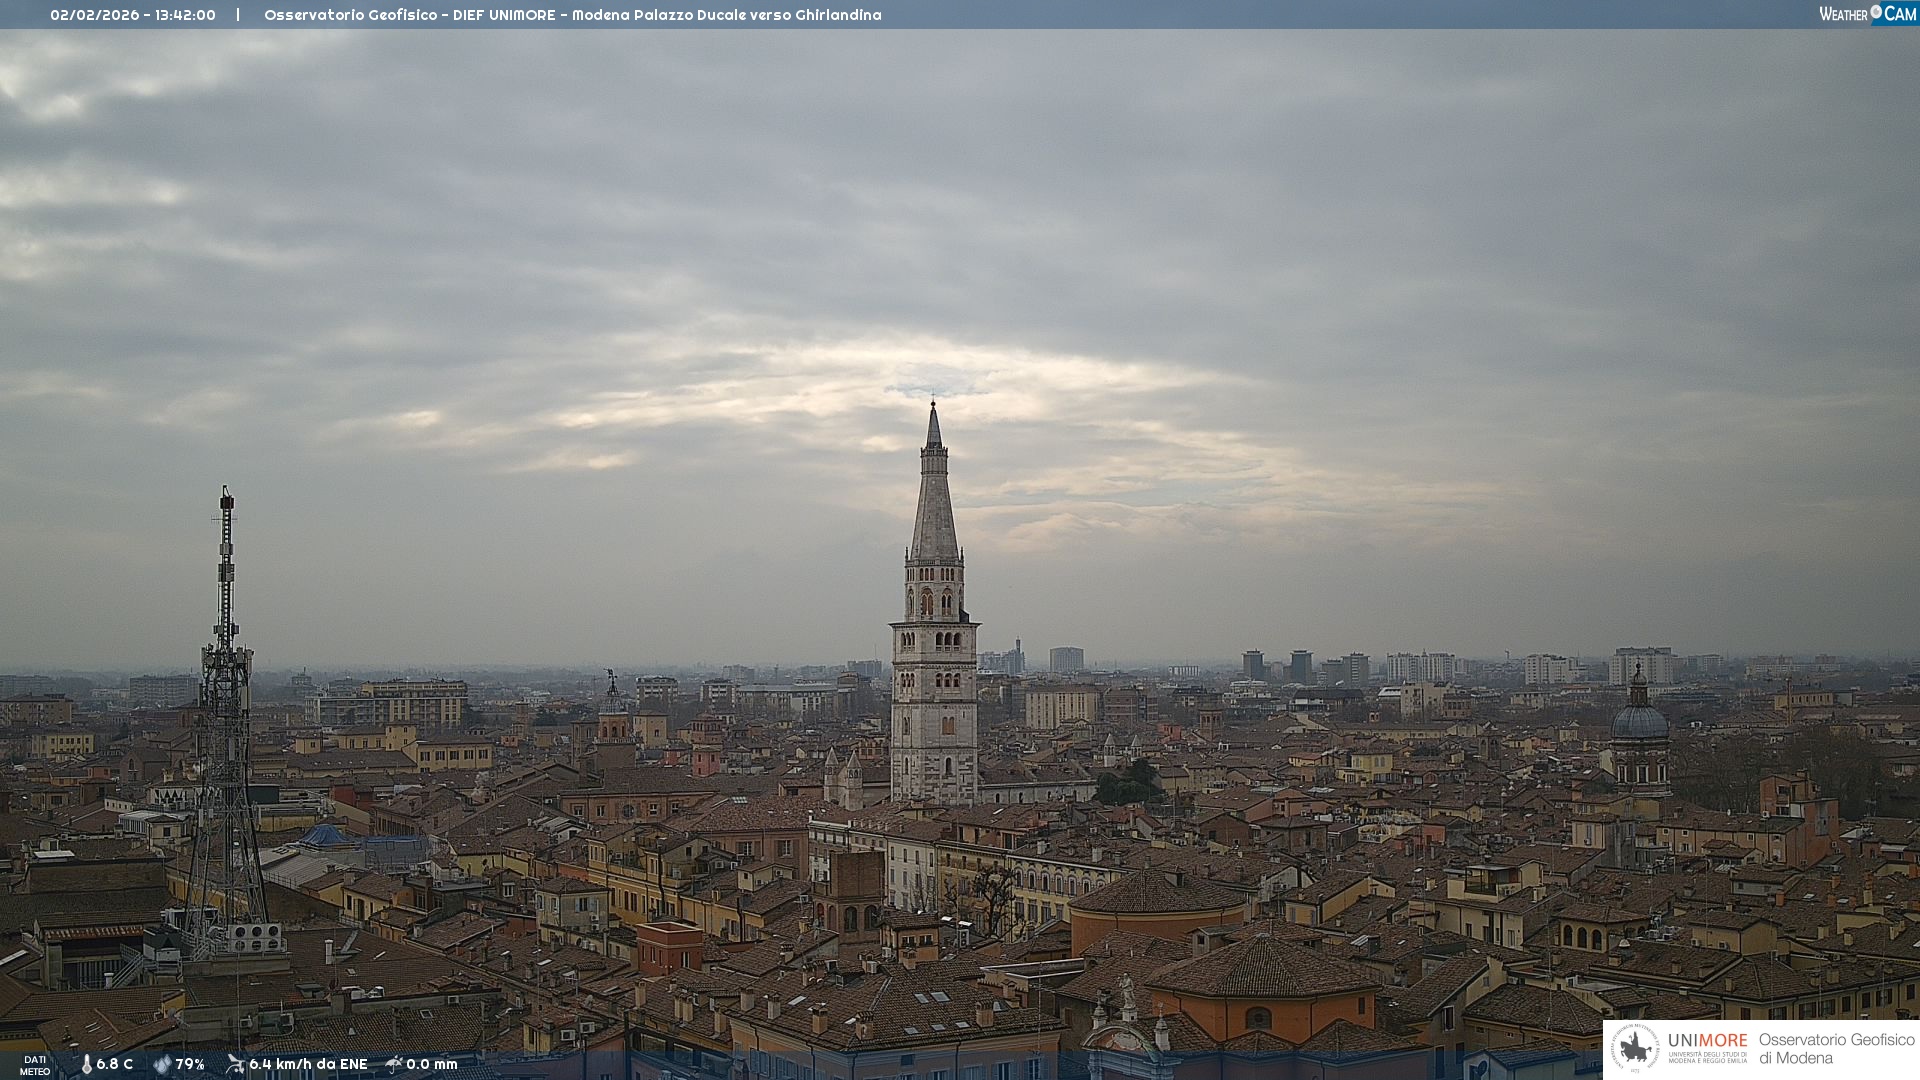Open the Osservatorio Geofisico di Modena link
1920x1080 pixels.
pos(1836,1049)
